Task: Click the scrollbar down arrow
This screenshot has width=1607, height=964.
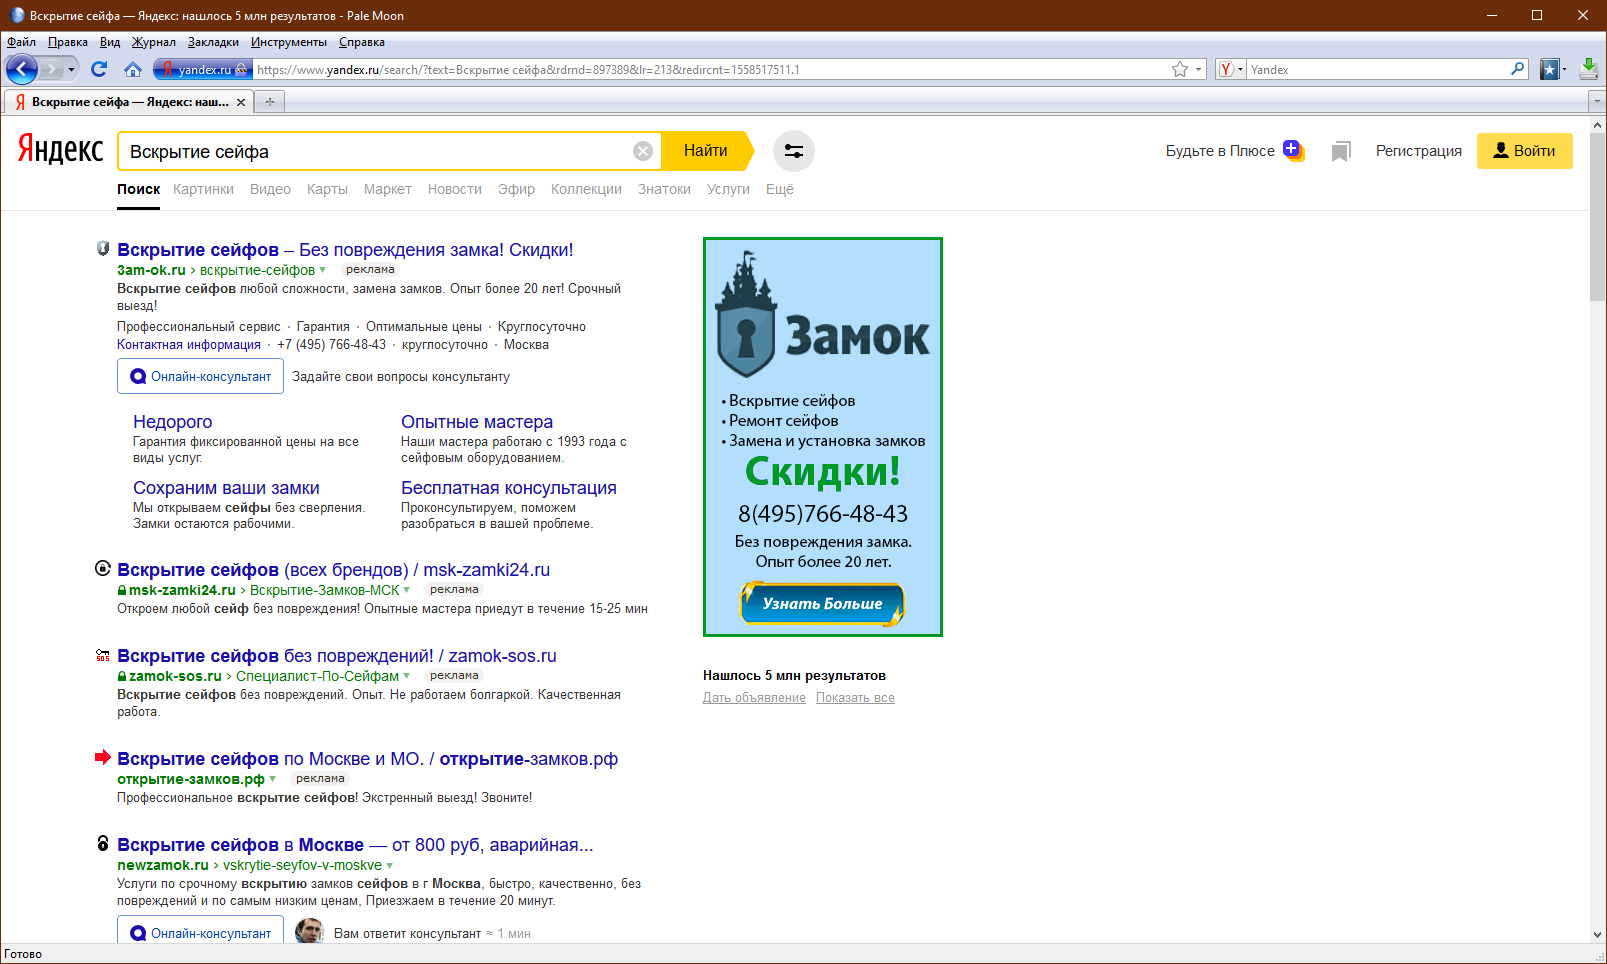Action: click(x=1597, y=934)
